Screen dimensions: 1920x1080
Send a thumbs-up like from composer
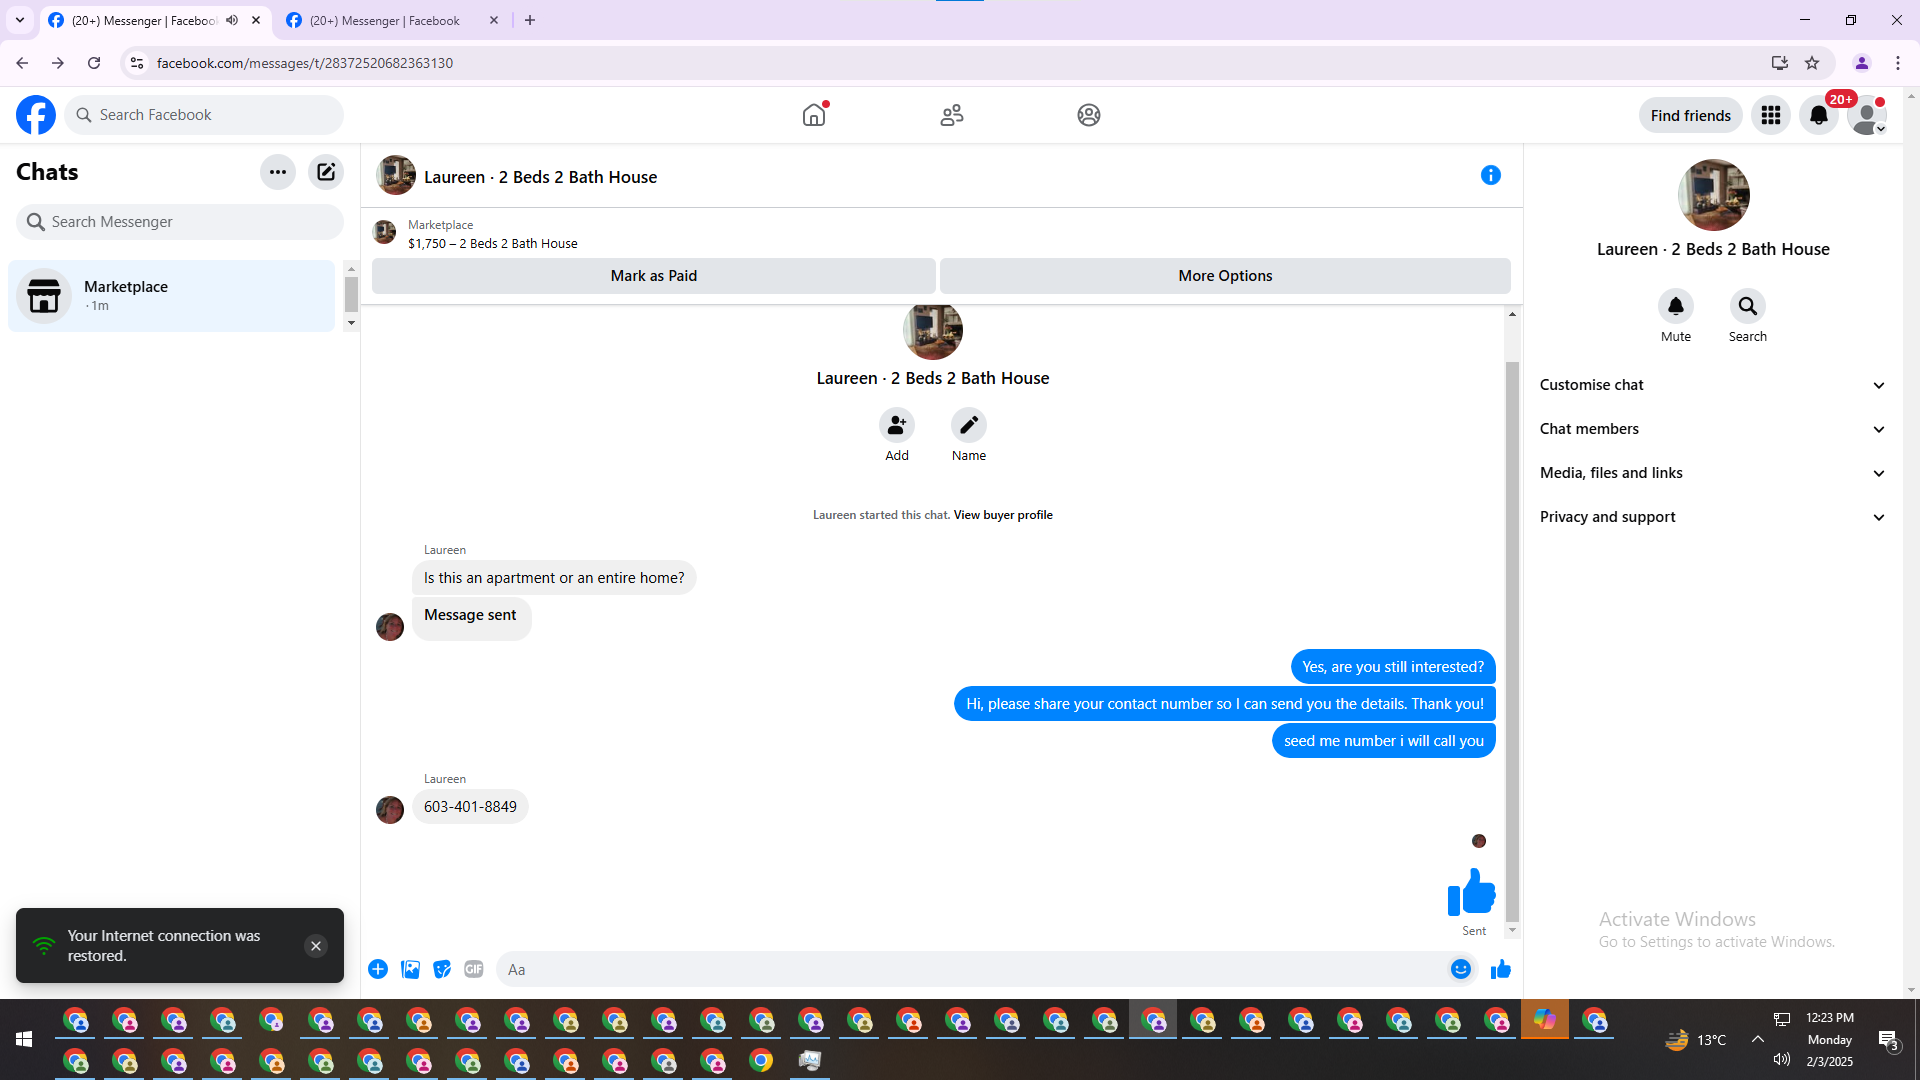click(x=1501, y=969)
